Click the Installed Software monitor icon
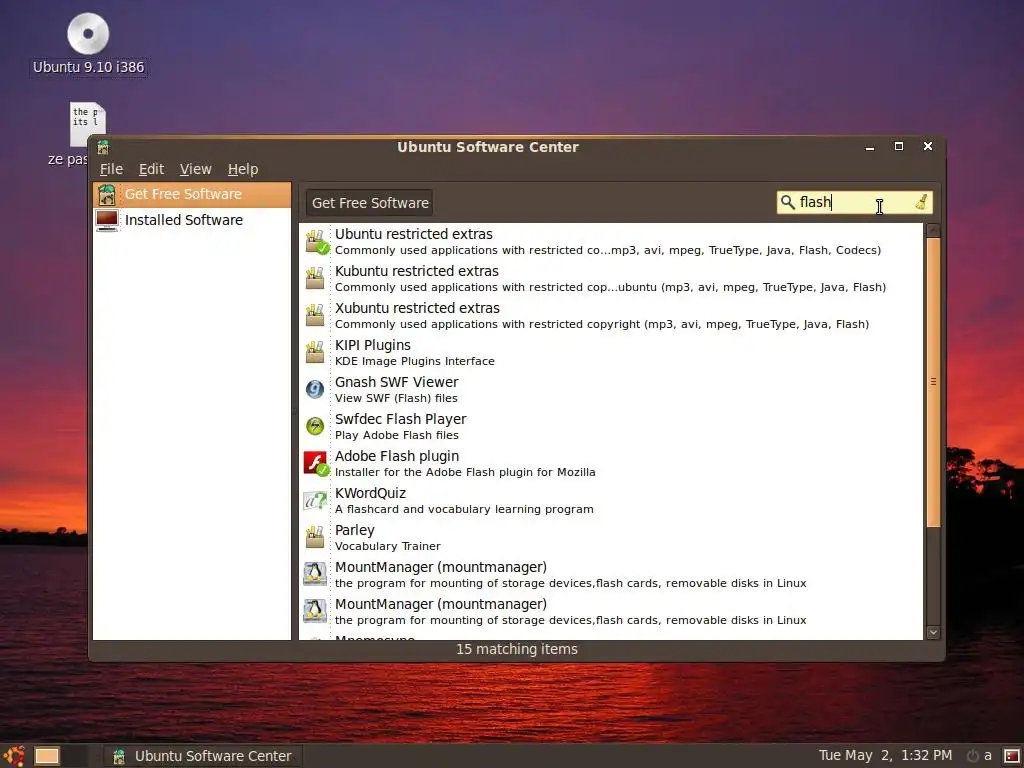The width and height of the screenshot is (1024, 768). (x=106, y=220)
